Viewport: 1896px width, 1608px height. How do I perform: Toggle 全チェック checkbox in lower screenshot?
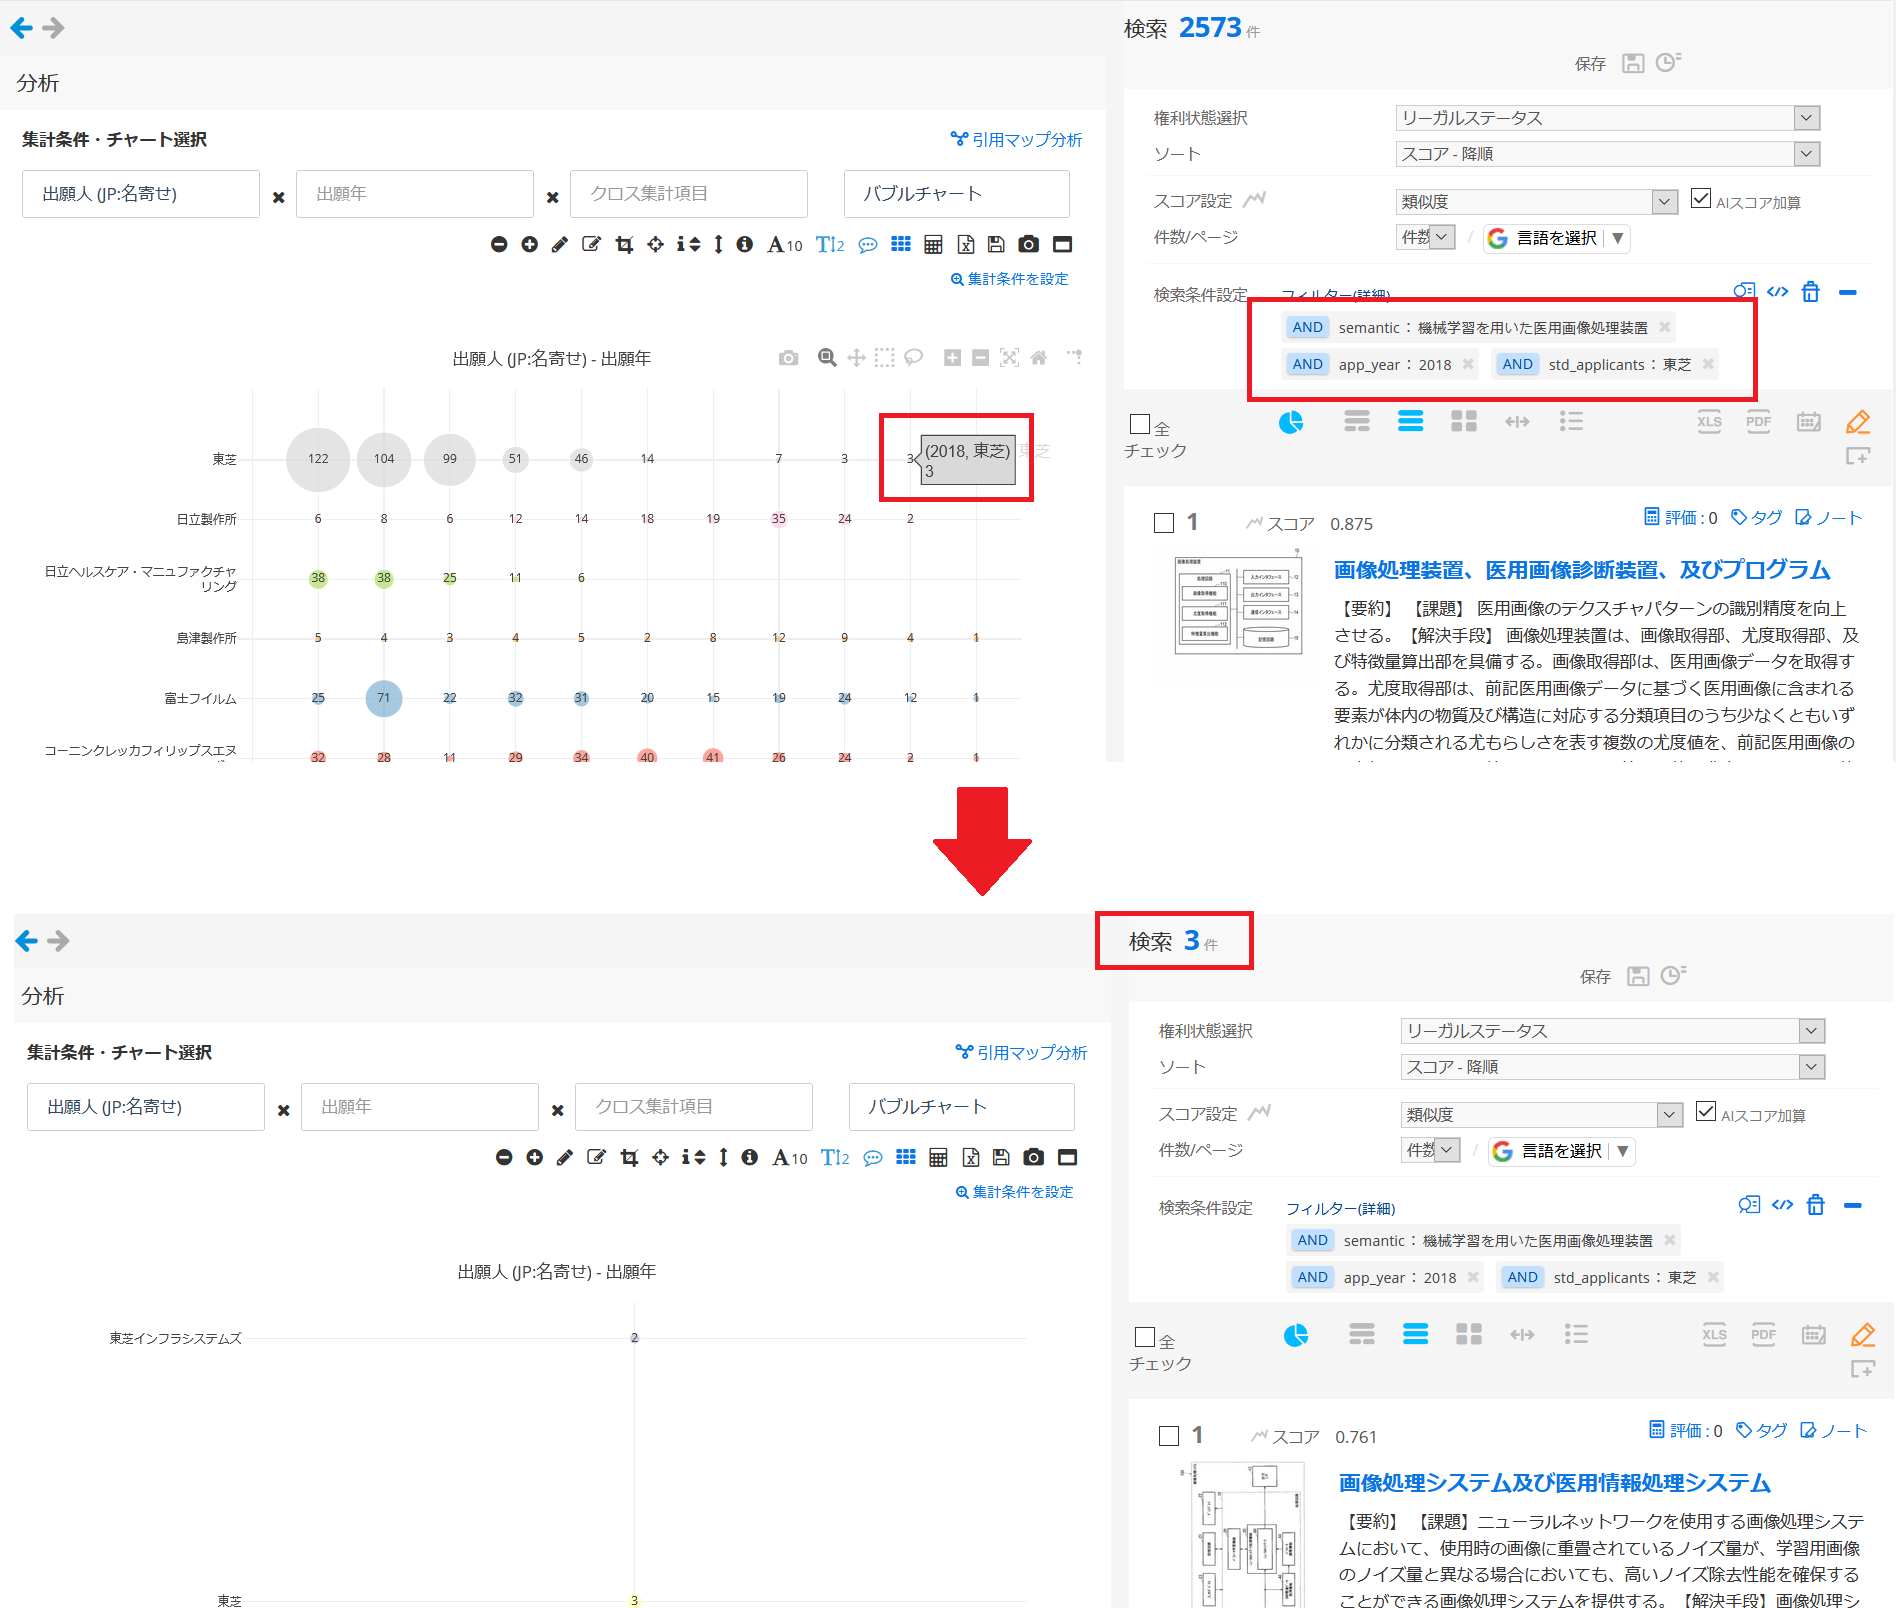1145,1337
